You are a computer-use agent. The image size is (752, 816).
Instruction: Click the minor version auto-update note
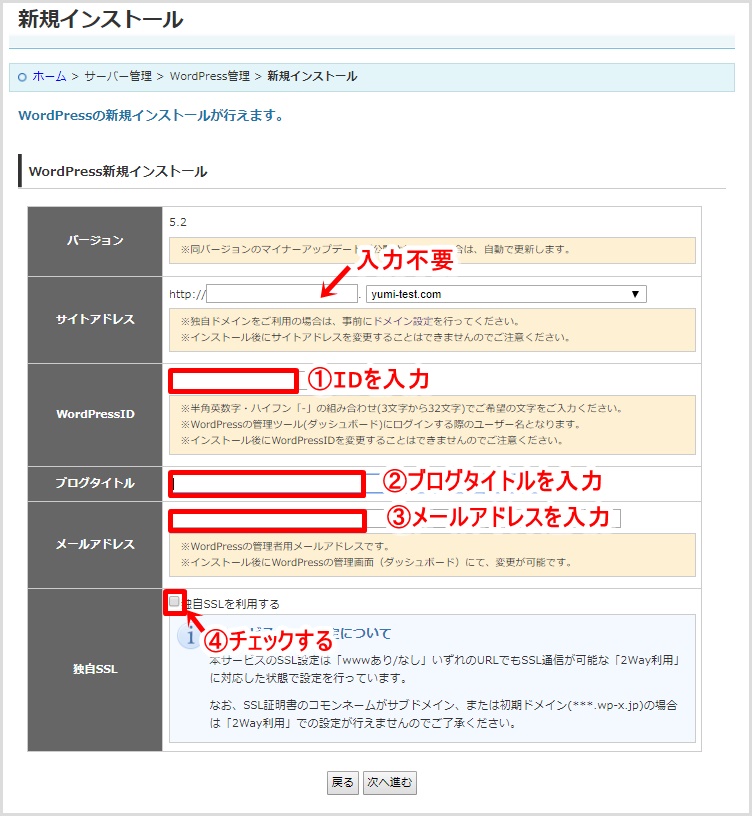tap(375, 250)
